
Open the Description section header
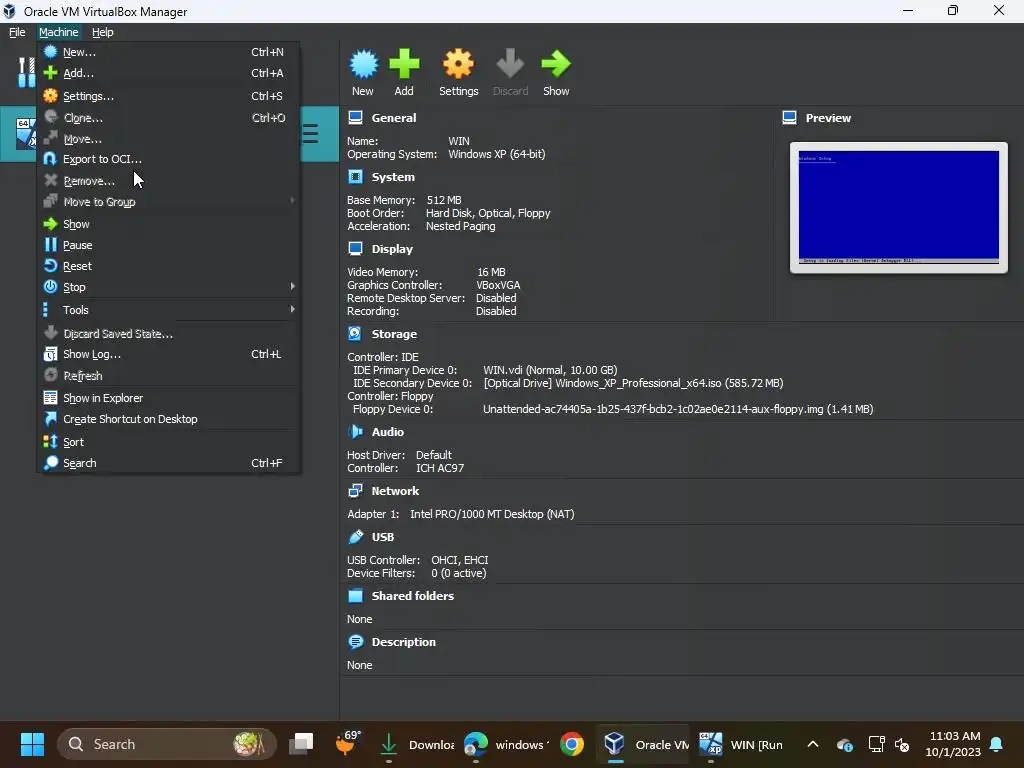pos(404,642)
